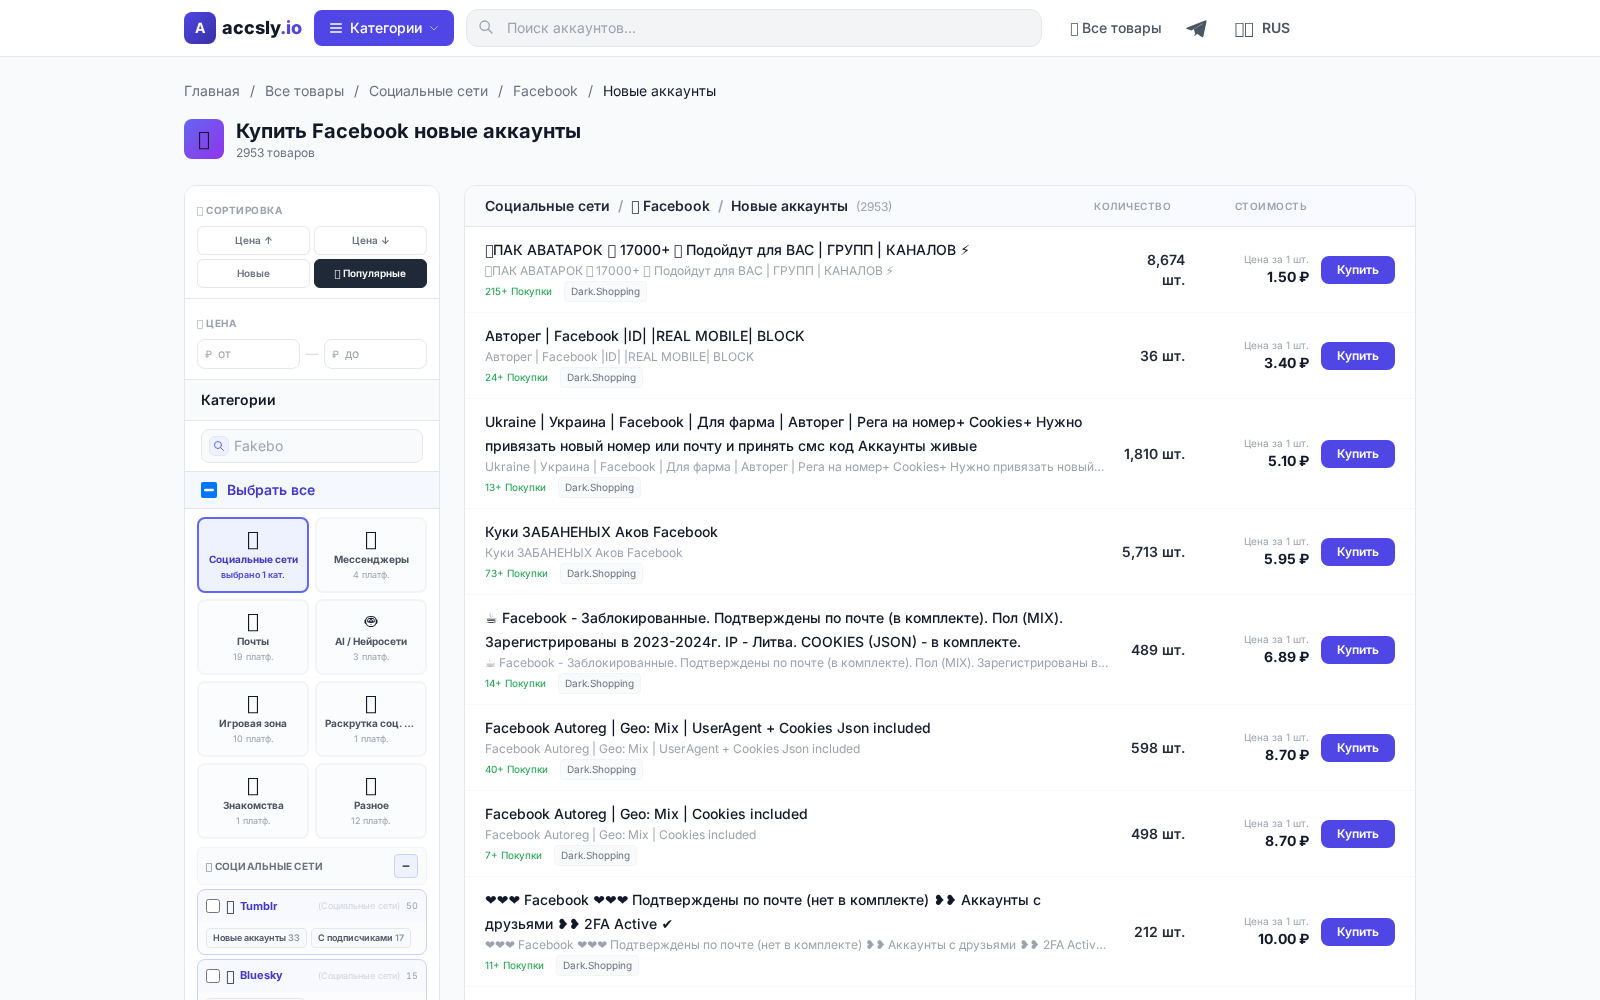
Task: Select the Мессенджеры category tile
Action: point(371,555)
